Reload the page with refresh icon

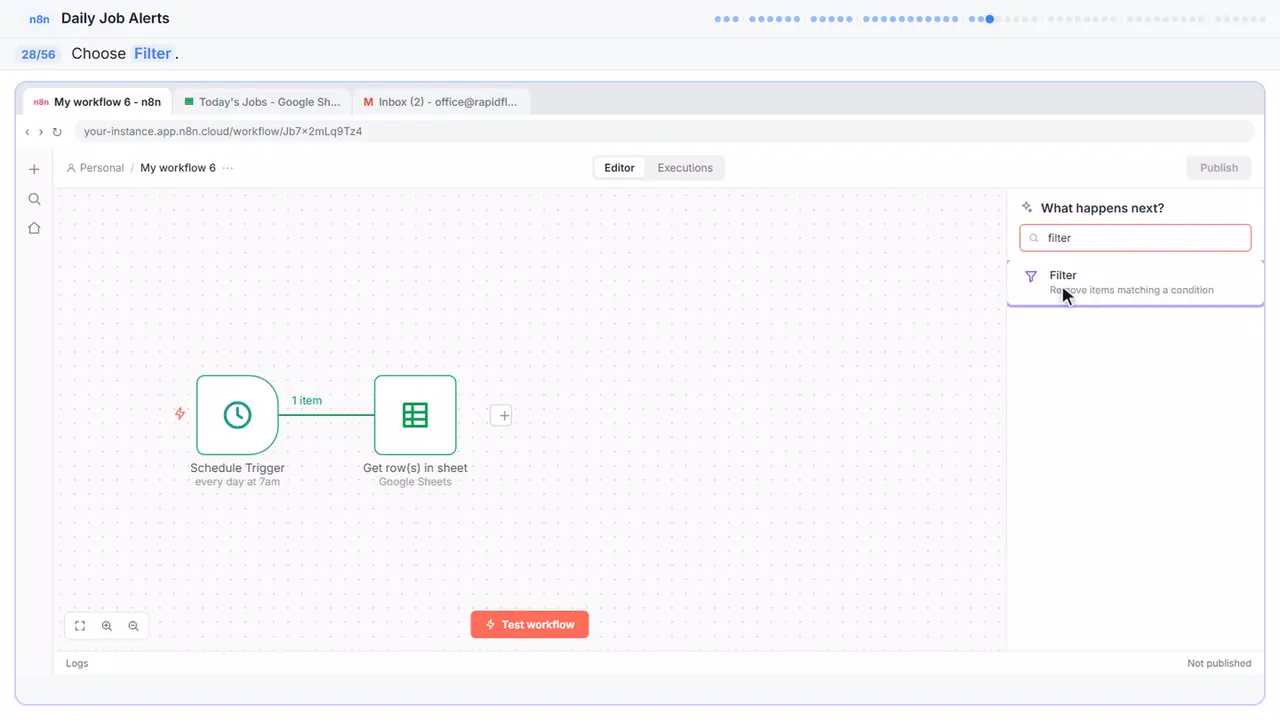(57, 132)
